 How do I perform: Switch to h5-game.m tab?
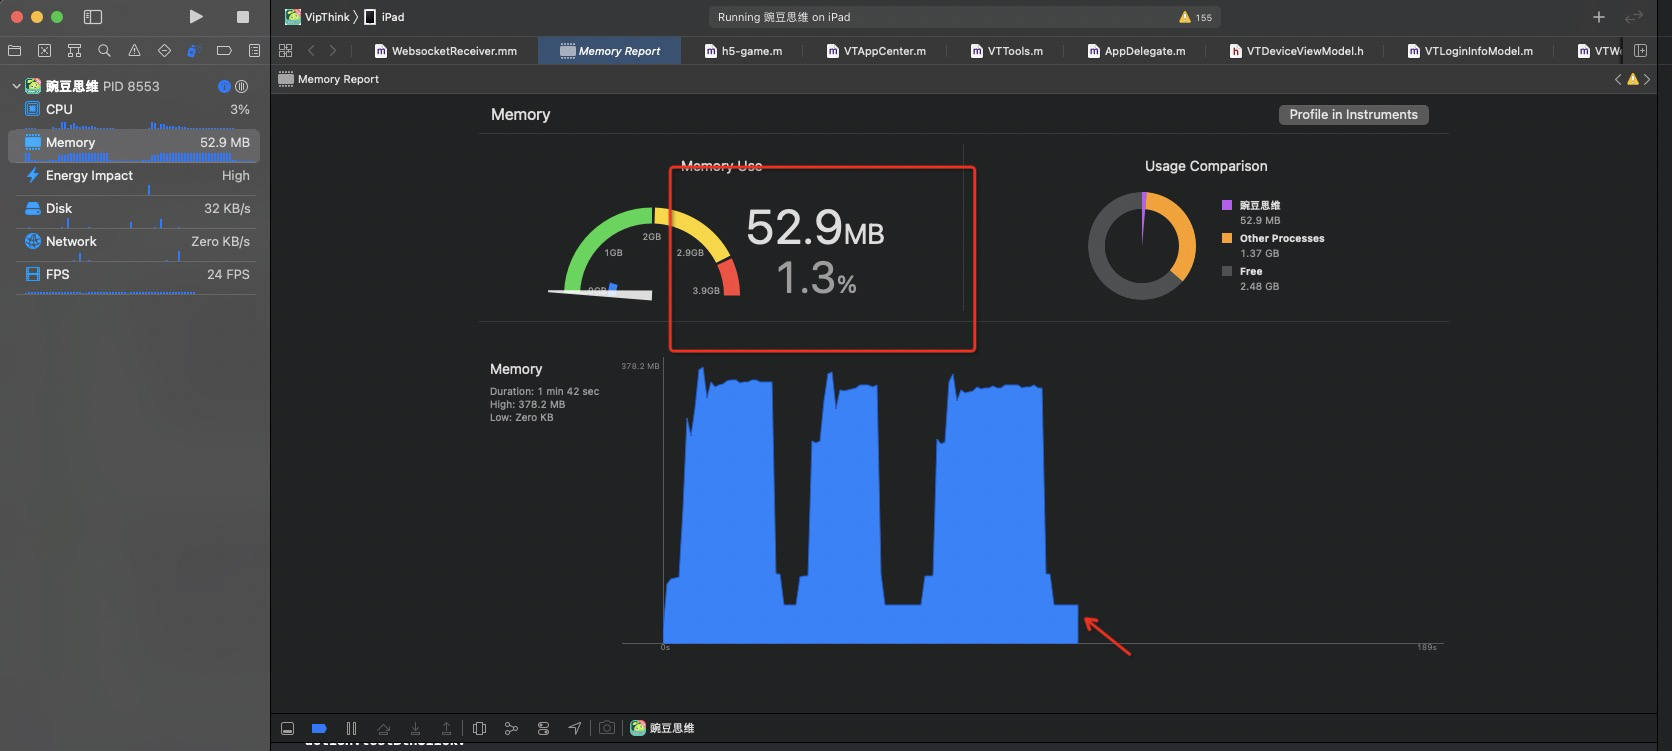click(x=743, y=51)
